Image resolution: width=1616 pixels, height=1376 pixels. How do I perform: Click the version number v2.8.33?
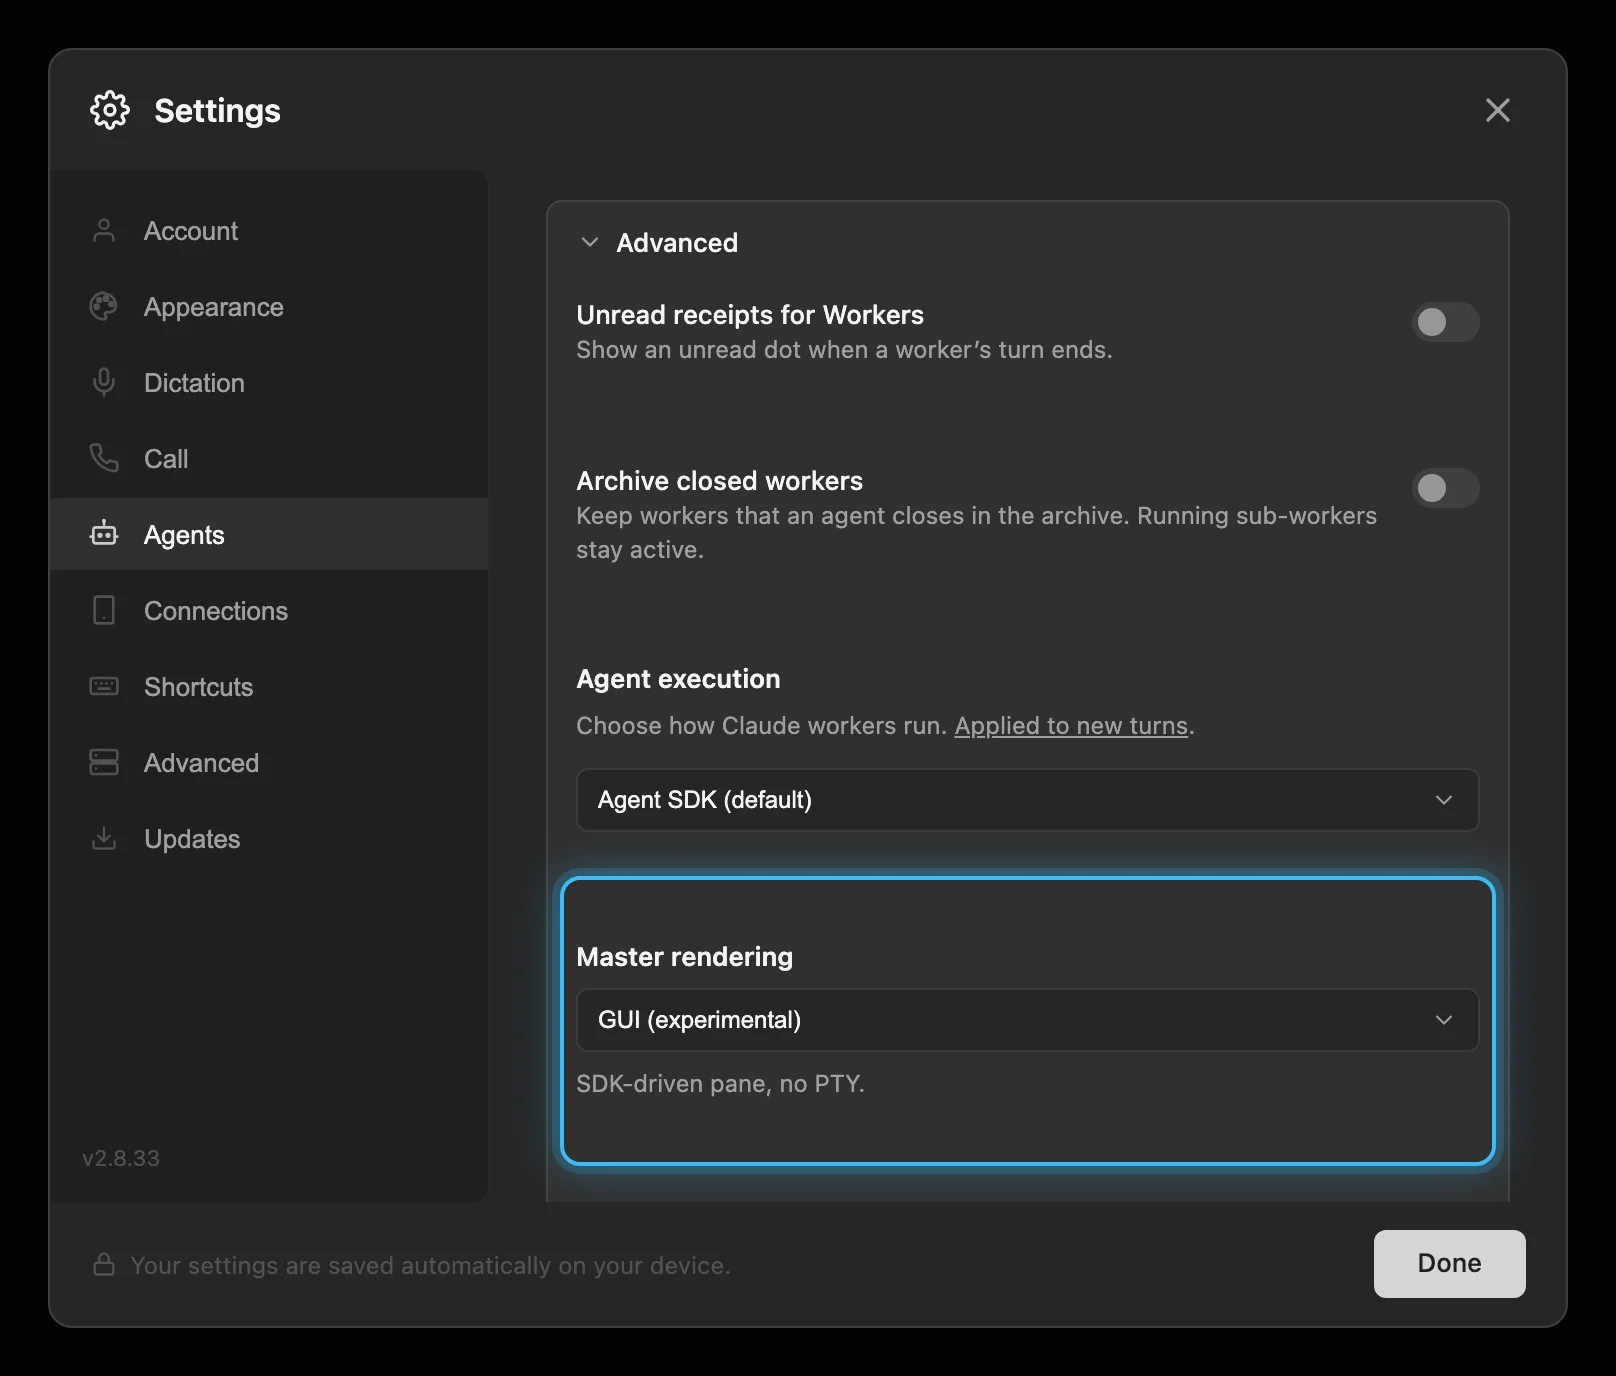(121, 1158)
